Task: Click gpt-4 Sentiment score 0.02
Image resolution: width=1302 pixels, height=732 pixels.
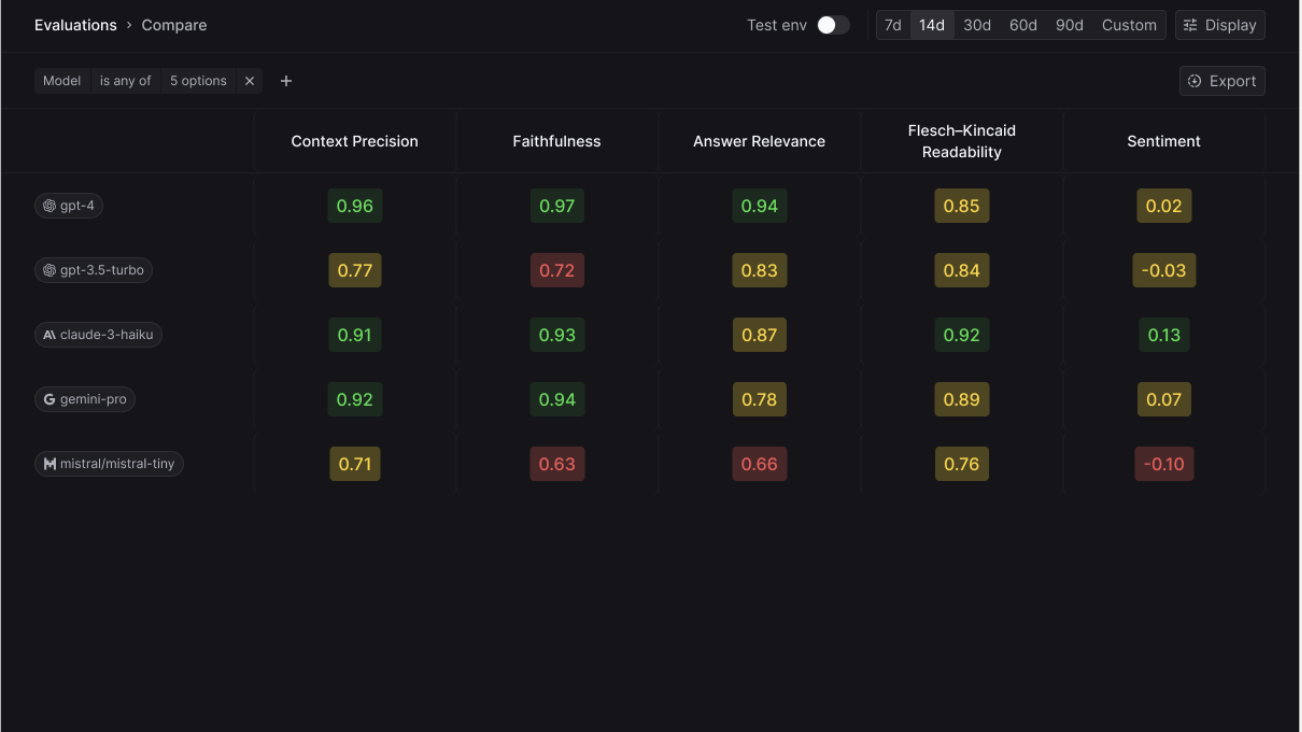Action: [1164, 206]
